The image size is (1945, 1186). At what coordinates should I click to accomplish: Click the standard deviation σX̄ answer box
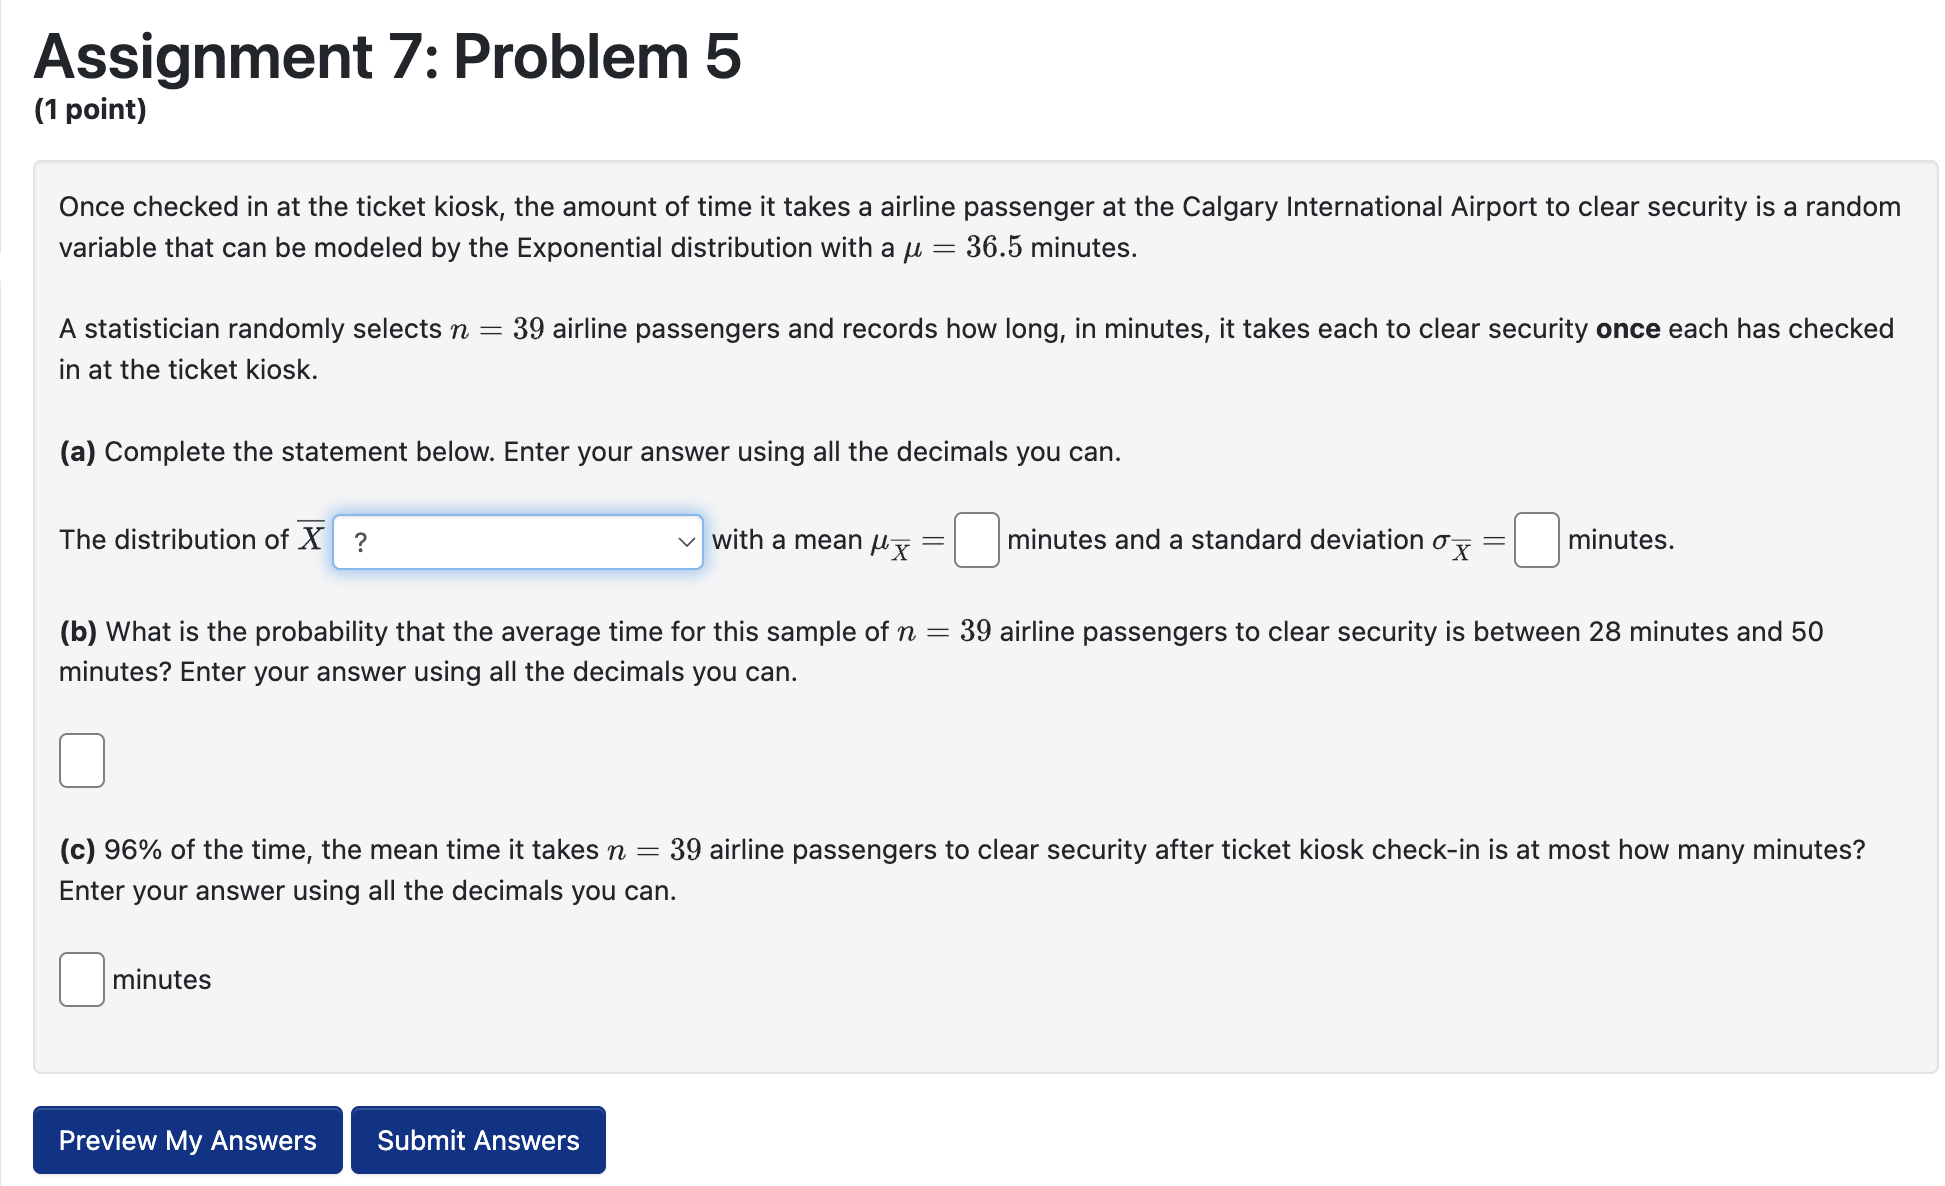1536,540
